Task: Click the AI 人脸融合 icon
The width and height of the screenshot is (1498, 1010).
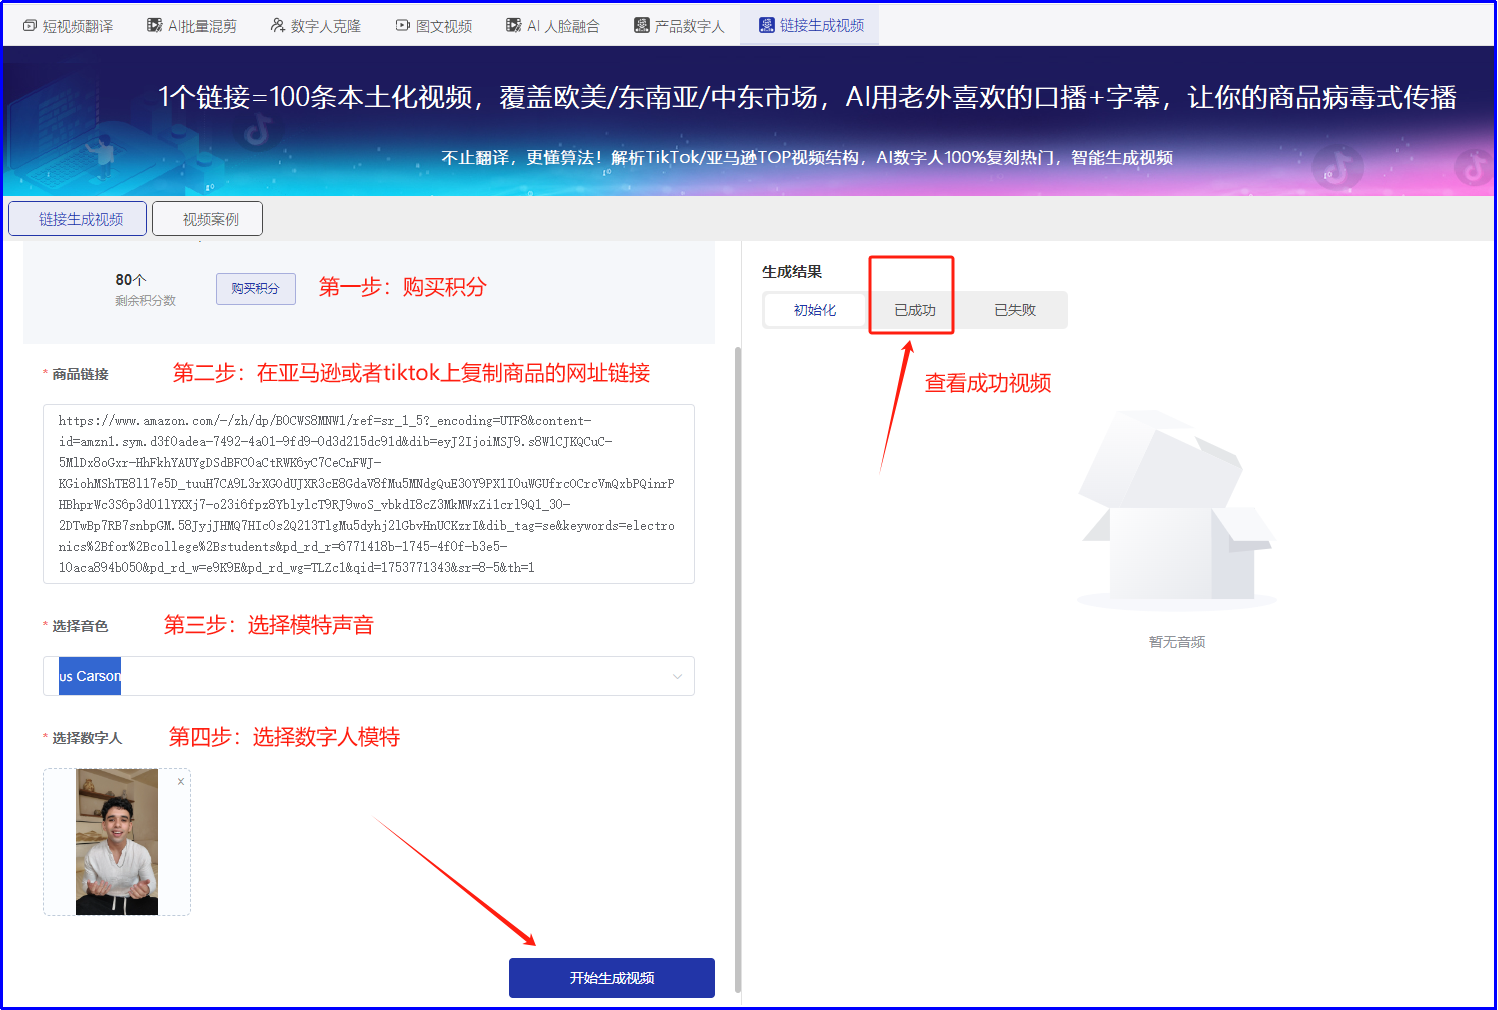Action: click(x=513, y=23)
